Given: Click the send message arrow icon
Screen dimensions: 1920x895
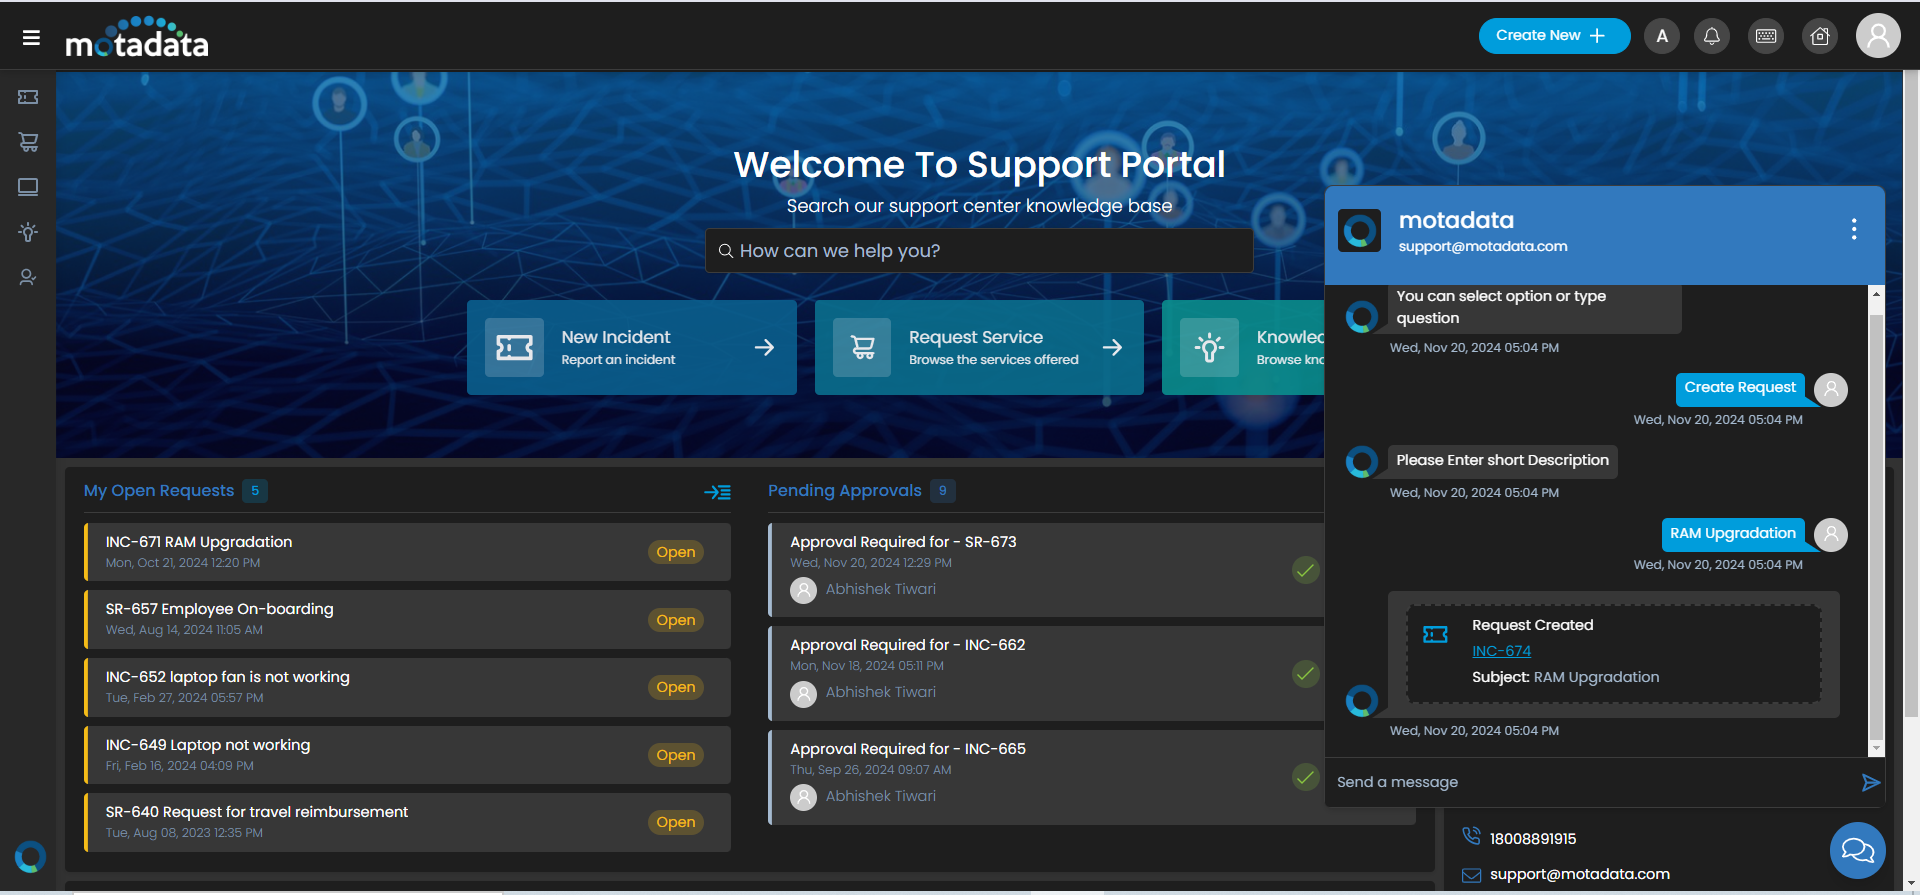Looking at the screenshot, I should pyautogui.click(x=1870, y=782).
